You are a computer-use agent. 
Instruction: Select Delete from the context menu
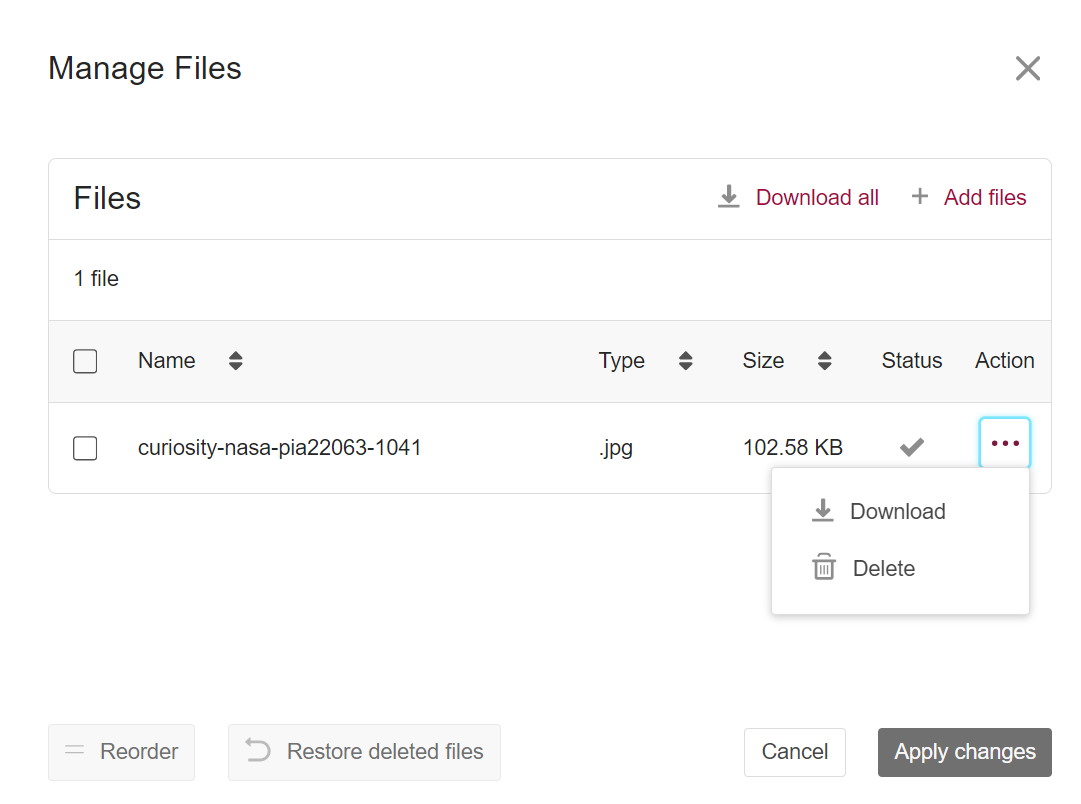(883, 567)
